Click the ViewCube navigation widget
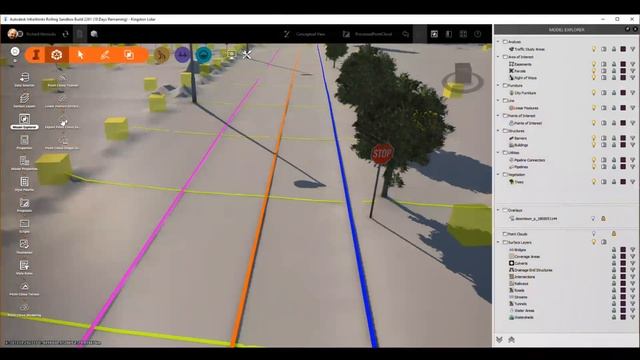The width and height of the screenshot is (640, 360). coord(463,79)
